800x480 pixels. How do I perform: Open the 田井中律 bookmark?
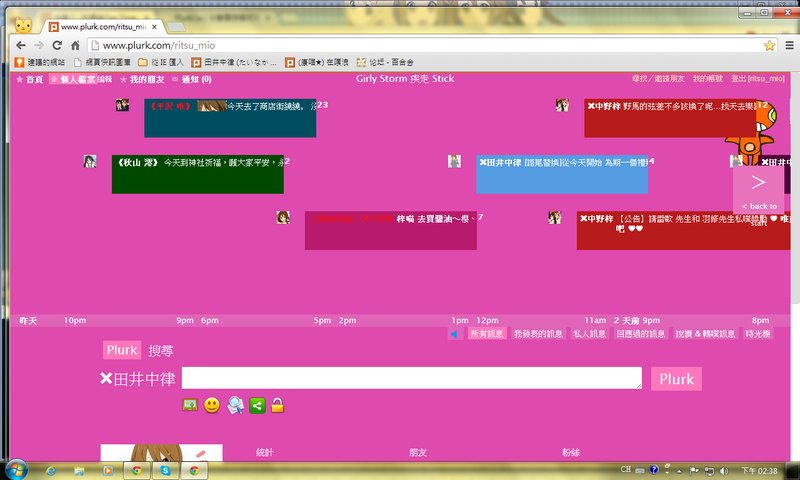click(x=234, y=62)
